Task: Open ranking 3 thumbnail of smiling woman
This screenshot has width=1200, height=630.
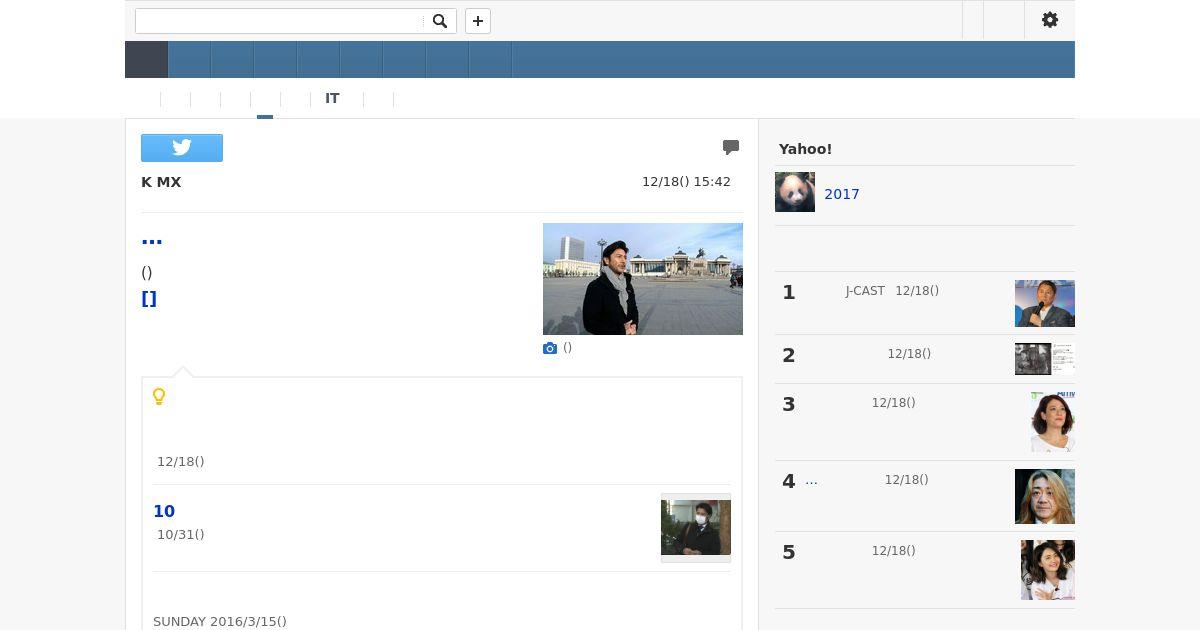Action: (1053, 422)
